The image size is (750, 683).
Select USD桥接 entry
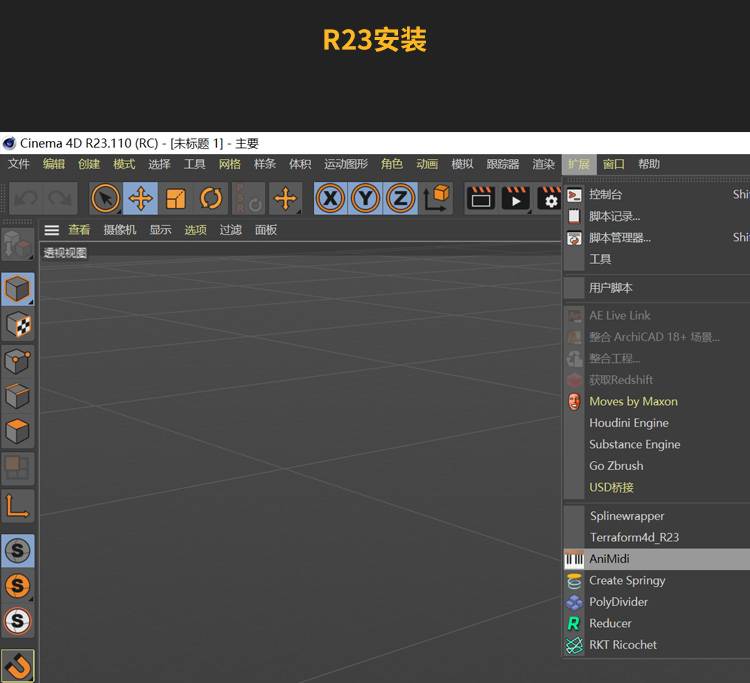click(657, 487)
